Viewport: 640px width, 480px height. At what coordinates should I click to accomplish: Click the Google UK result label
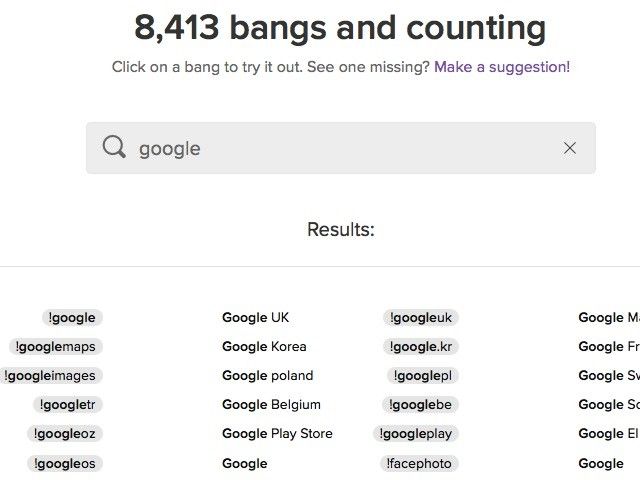(x=256, y=318)
